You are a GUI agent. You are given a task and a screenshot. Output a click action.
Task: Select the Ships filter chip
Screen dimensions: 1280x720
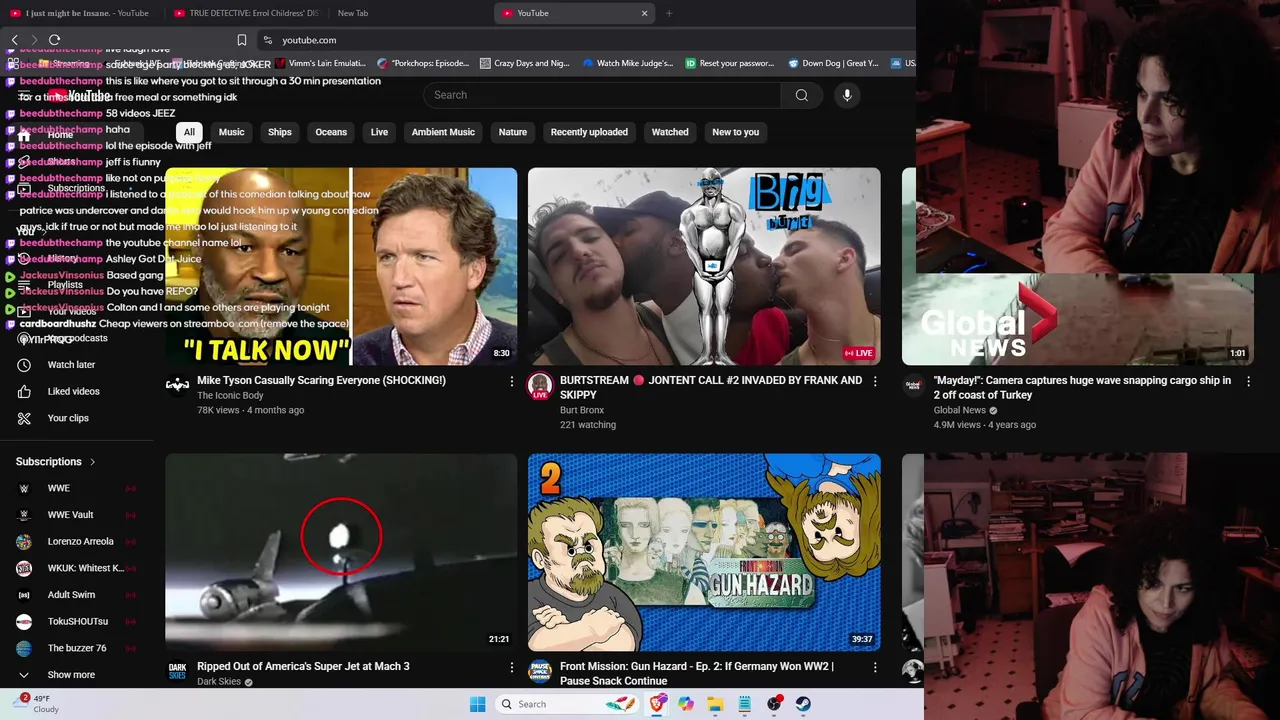tap(280, 132)
